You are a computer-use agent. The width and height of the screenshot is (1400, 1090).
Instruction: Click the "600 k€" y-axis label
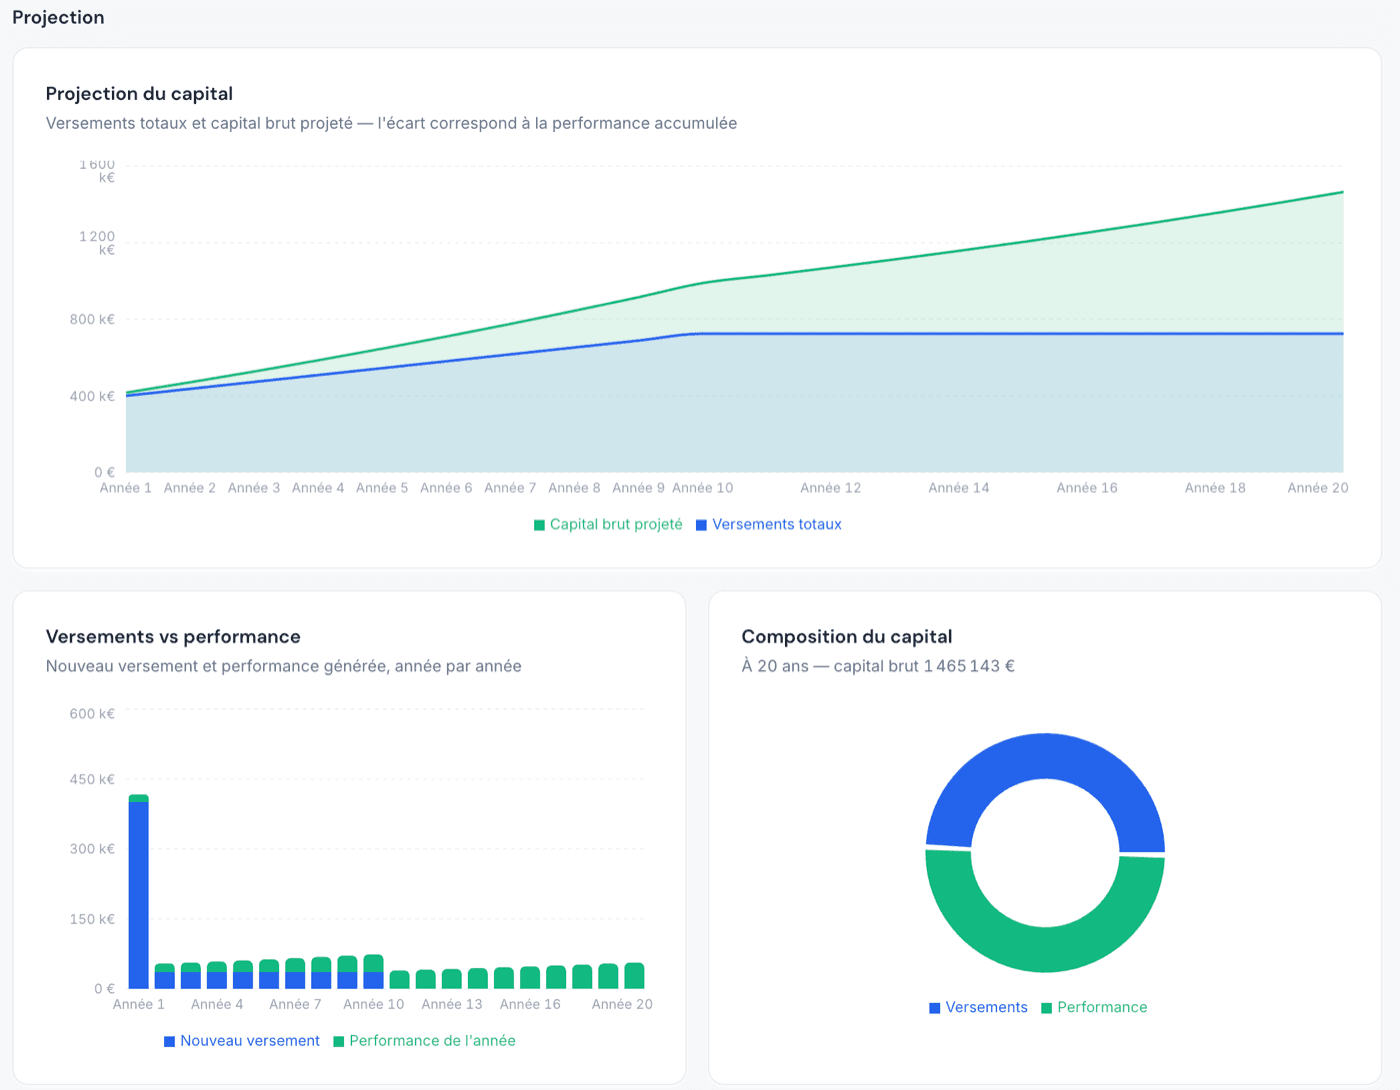coord(92,714)
